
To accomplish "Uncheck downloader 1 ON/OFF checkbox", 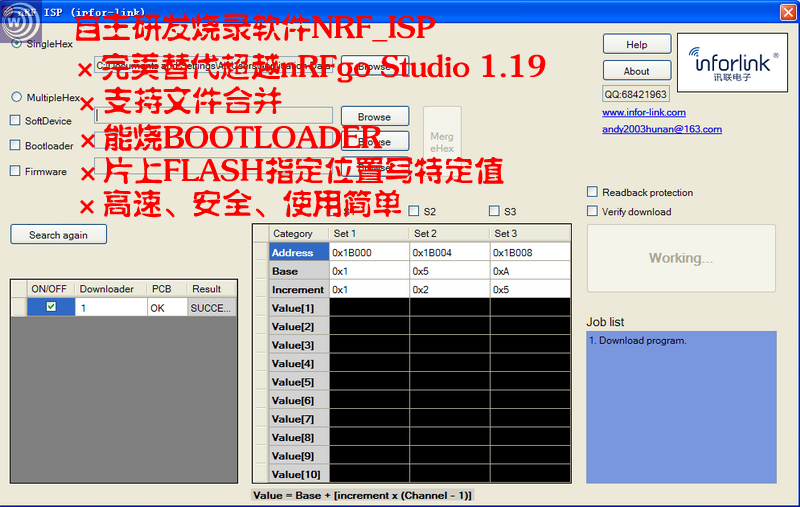I will (51, 307).
